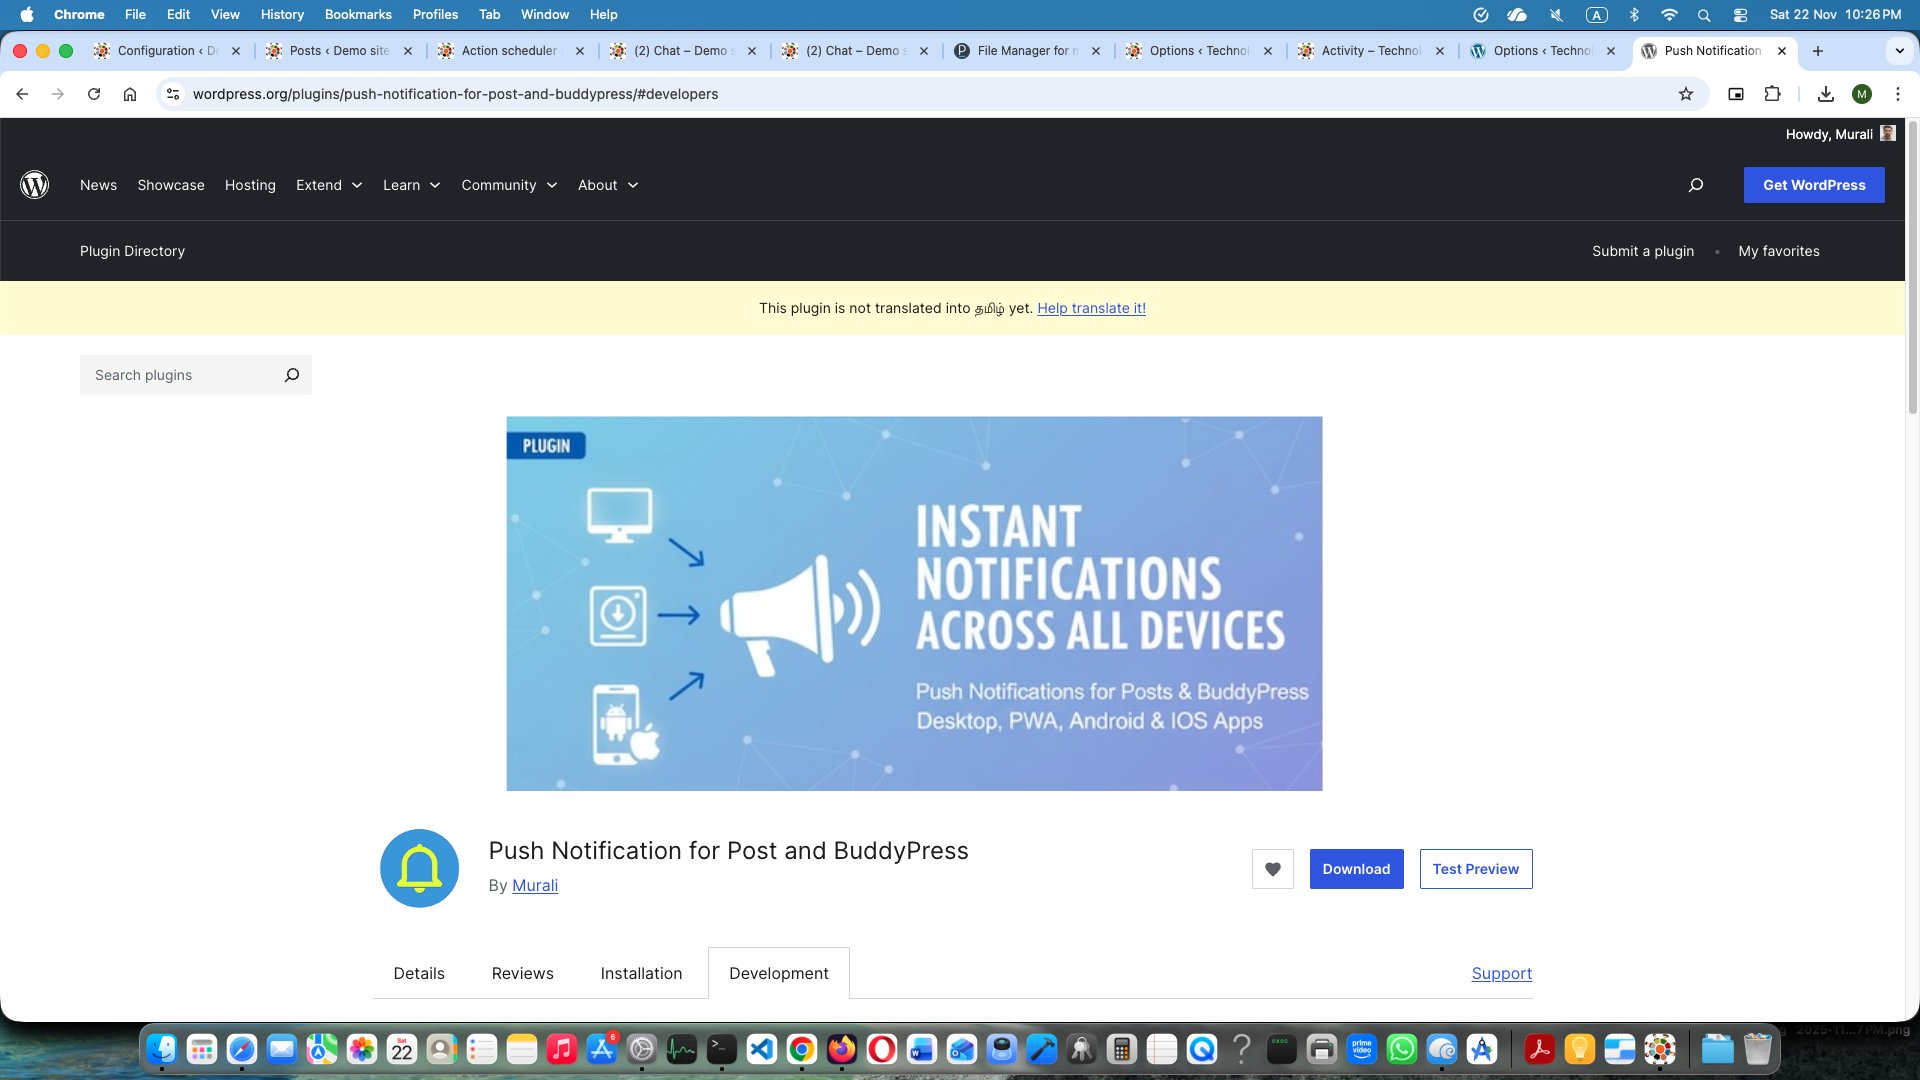This screenshot has height=1080, width=1920.
Task: Select the Installation tab
Action: (641, 973)
